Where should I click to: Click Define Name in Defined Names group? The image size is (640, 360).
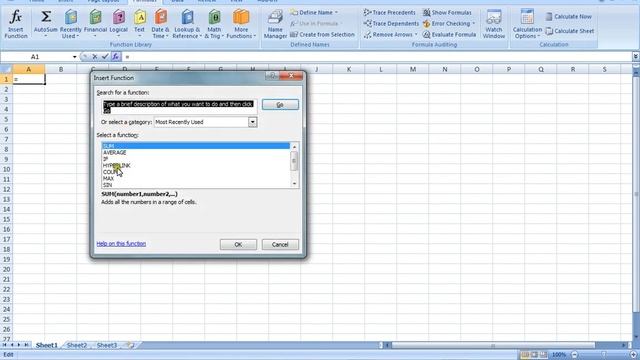click(x=314, y=13)
